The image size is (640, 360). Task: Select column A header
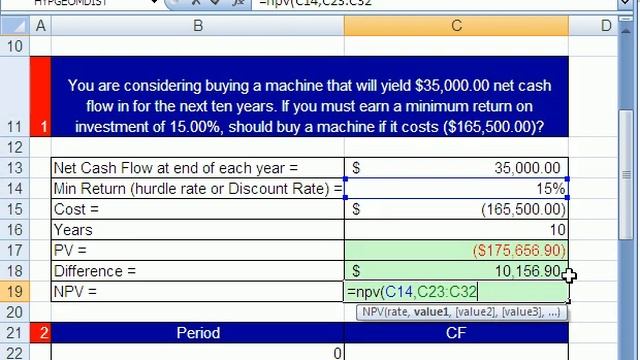coord(40,26)
